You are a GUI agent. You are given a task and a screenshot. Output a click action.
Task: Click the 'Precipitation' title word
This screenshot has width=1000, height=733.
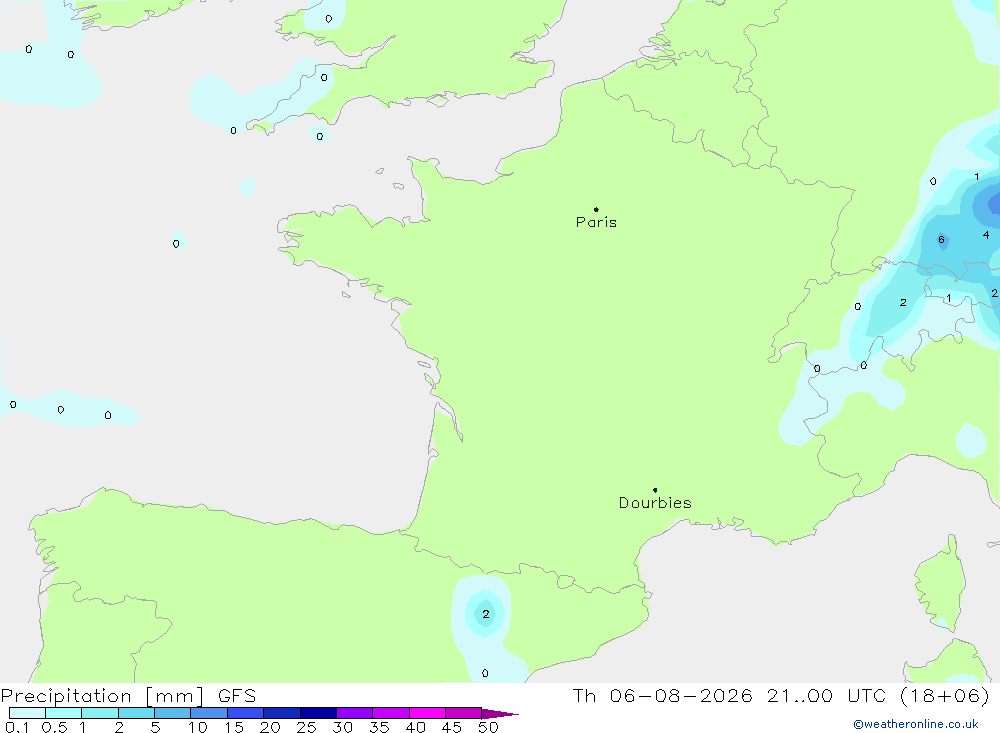click(66, 696)
